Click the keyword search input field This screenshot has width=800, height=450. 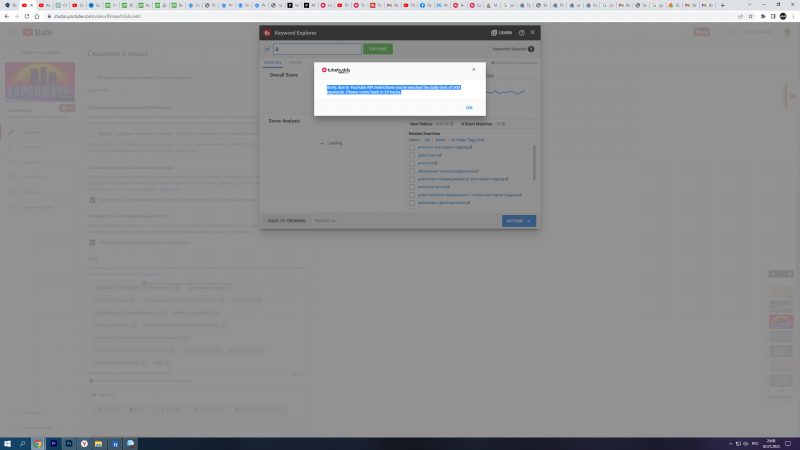(x=316, y=48)
